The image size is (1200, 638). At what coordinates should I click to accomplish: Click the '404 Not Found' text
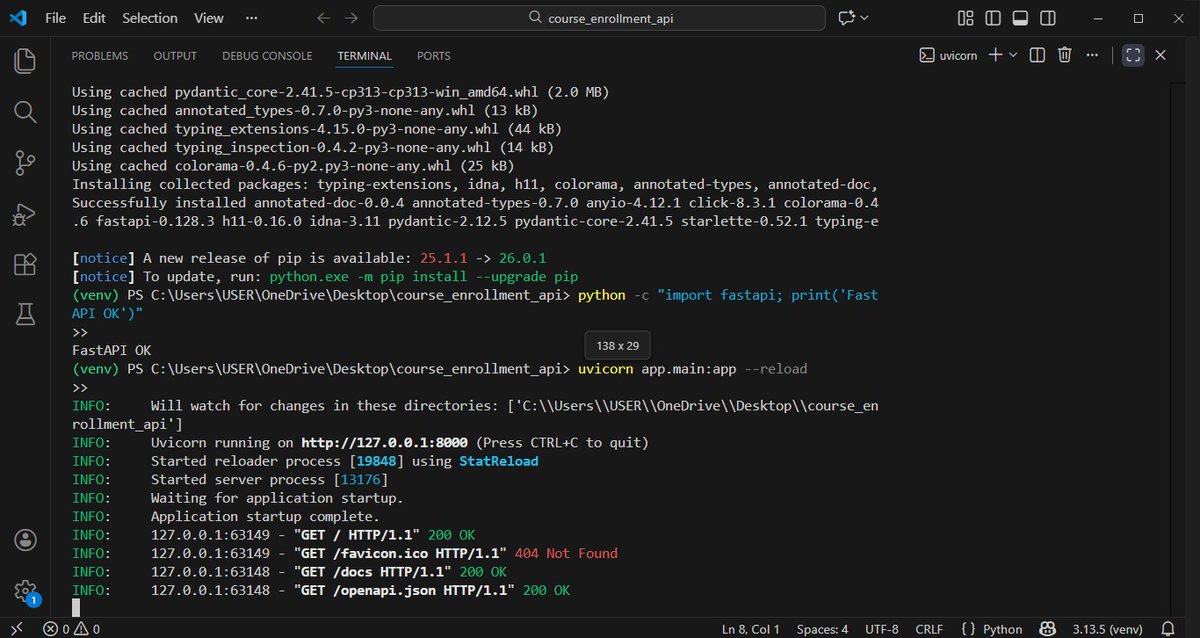point(566,553)
